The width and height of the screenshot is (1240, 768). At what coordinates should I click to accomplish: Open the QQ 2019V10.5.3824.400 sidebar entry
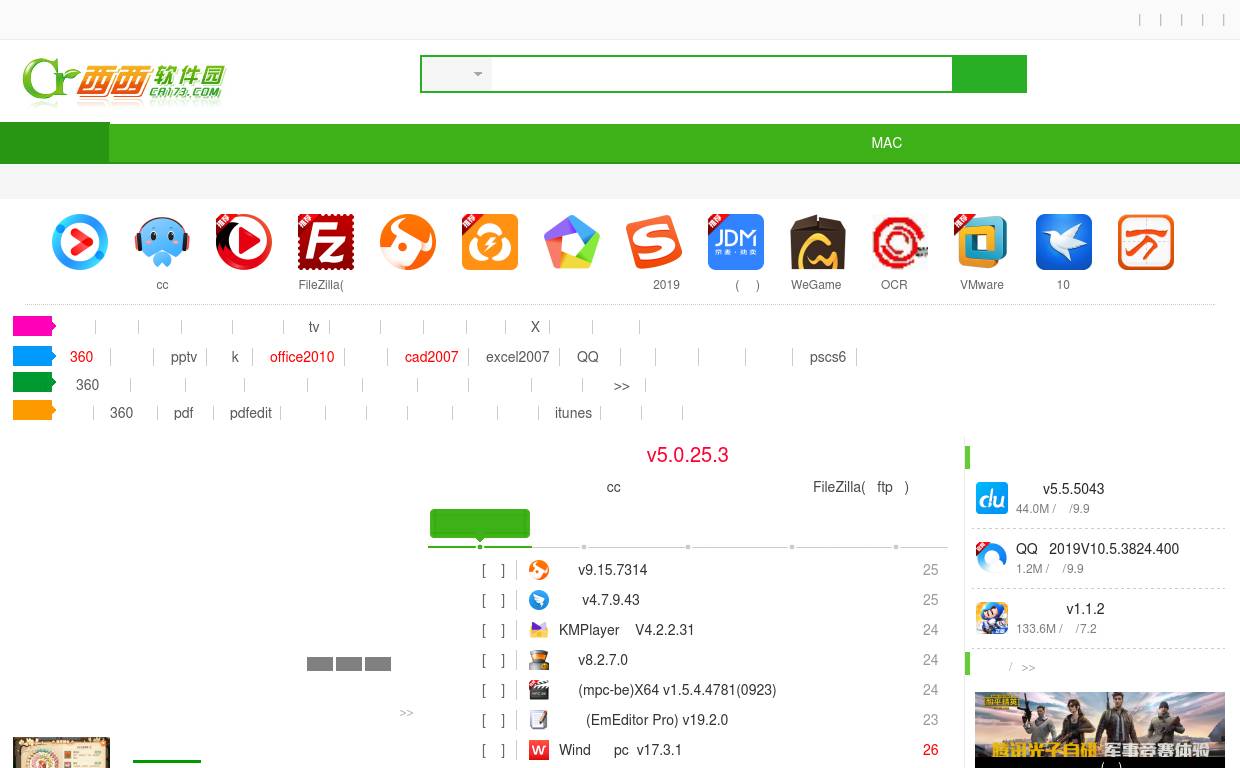click(x=1097, y=549)
